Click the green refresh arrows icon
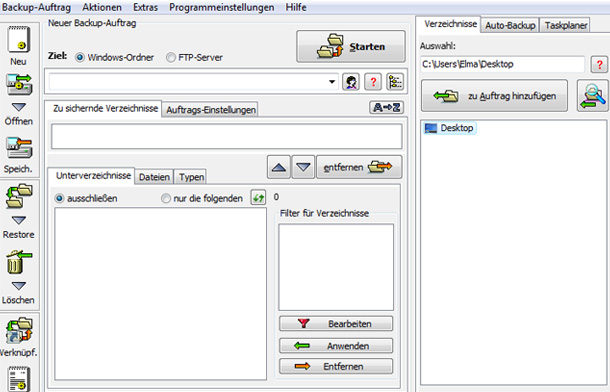 pyautogui.click(x=258, y=197)
